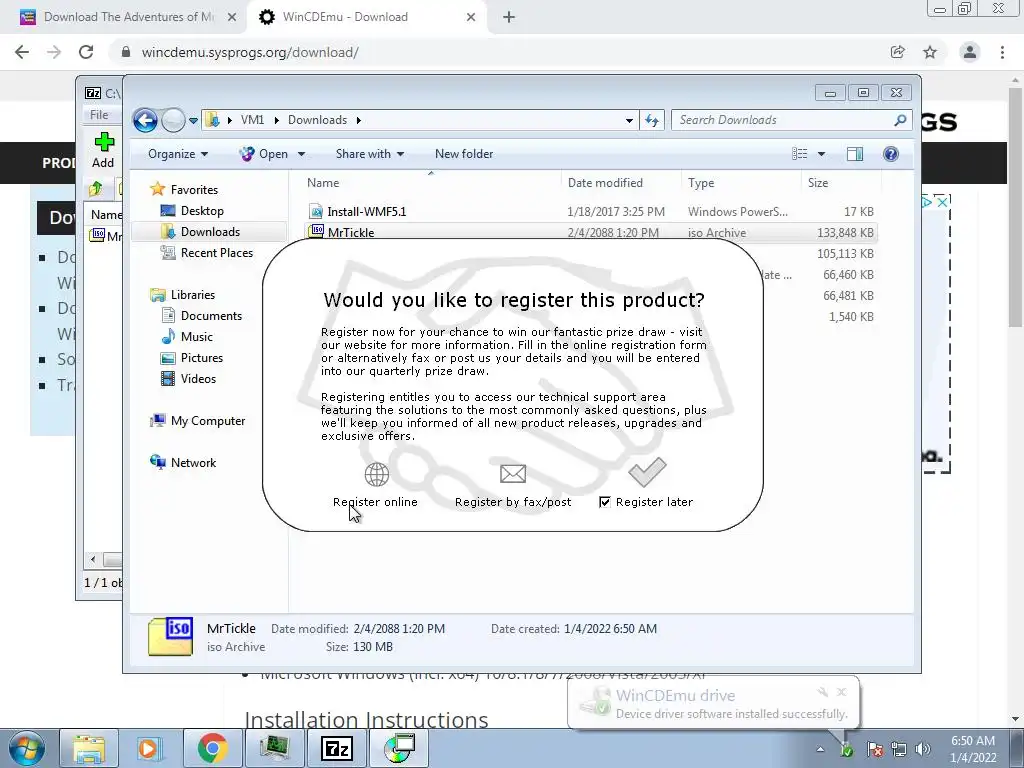Close the advertisement with the X icon

pyautogui.click(x=942, y=202)
